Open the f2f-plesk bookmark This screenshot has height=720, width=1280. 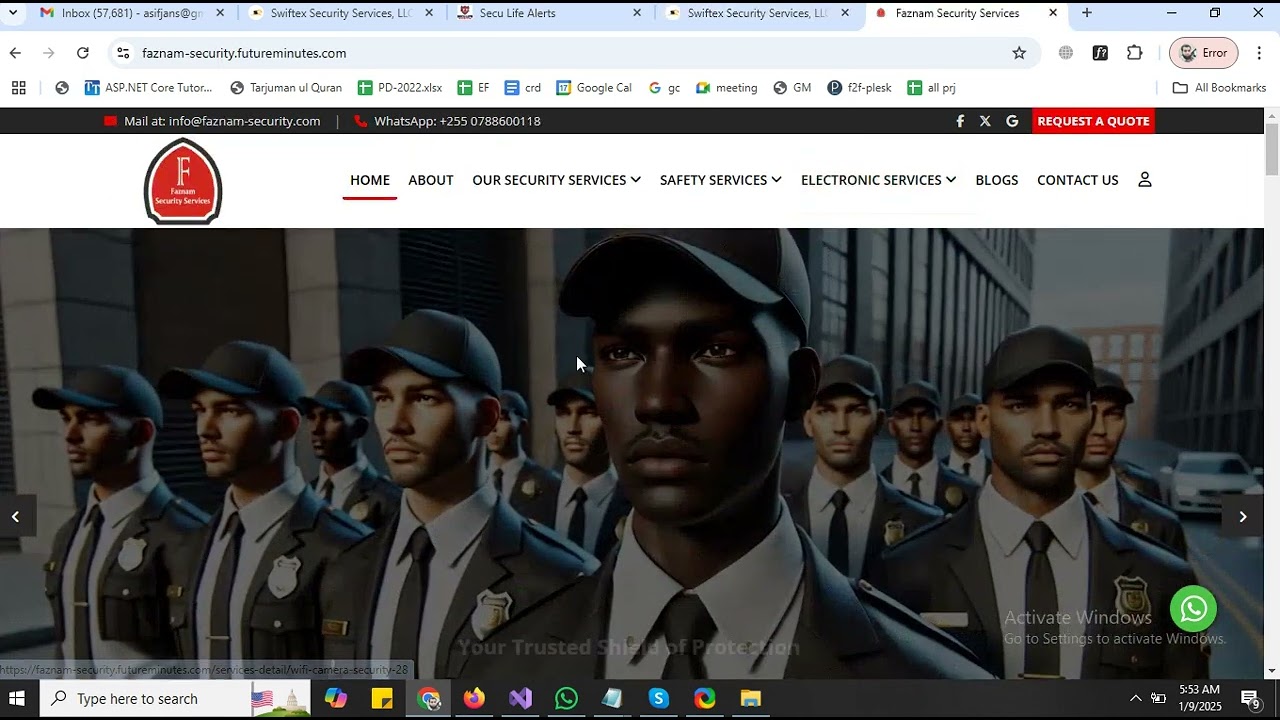pyautogui.click(x=860, y=88)
